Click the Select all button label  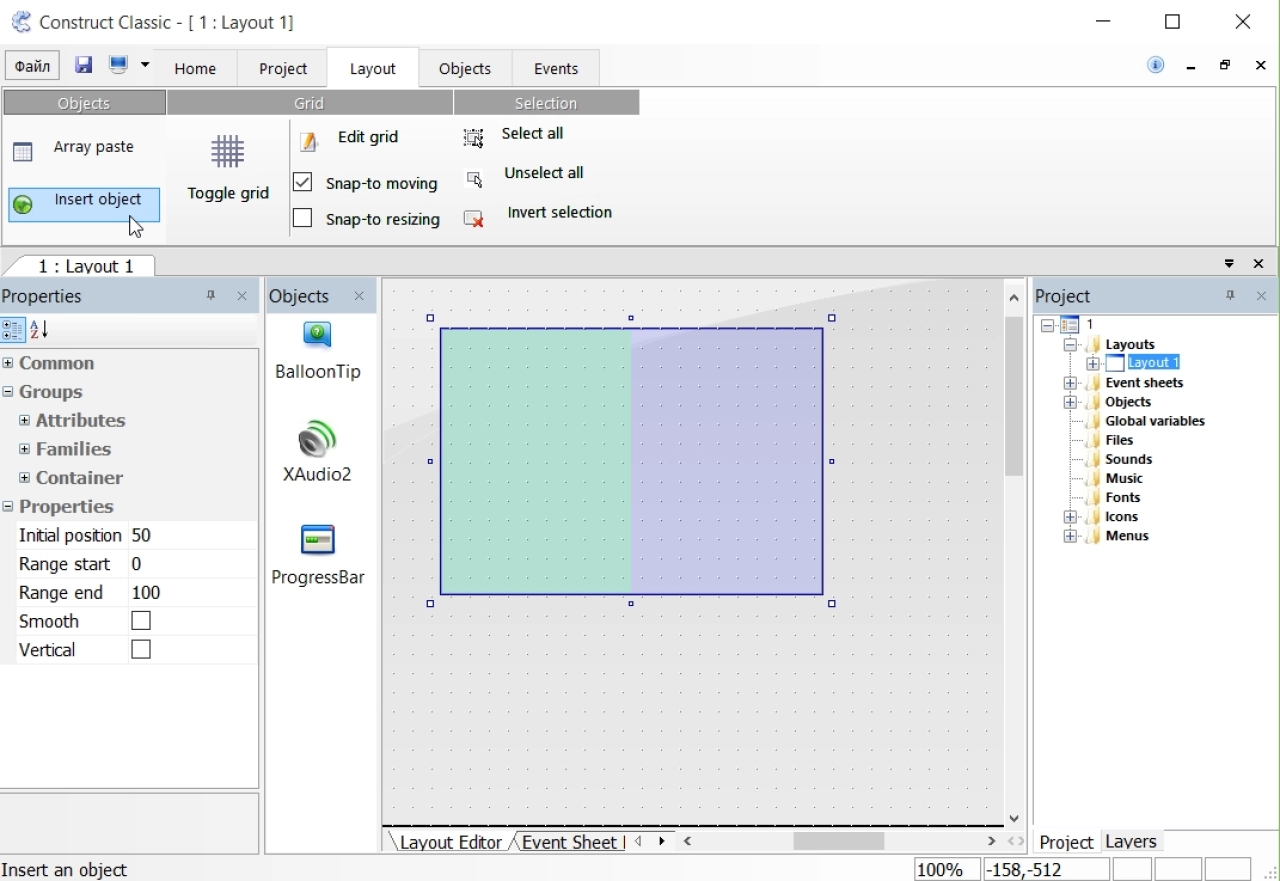tap(533, 133)
